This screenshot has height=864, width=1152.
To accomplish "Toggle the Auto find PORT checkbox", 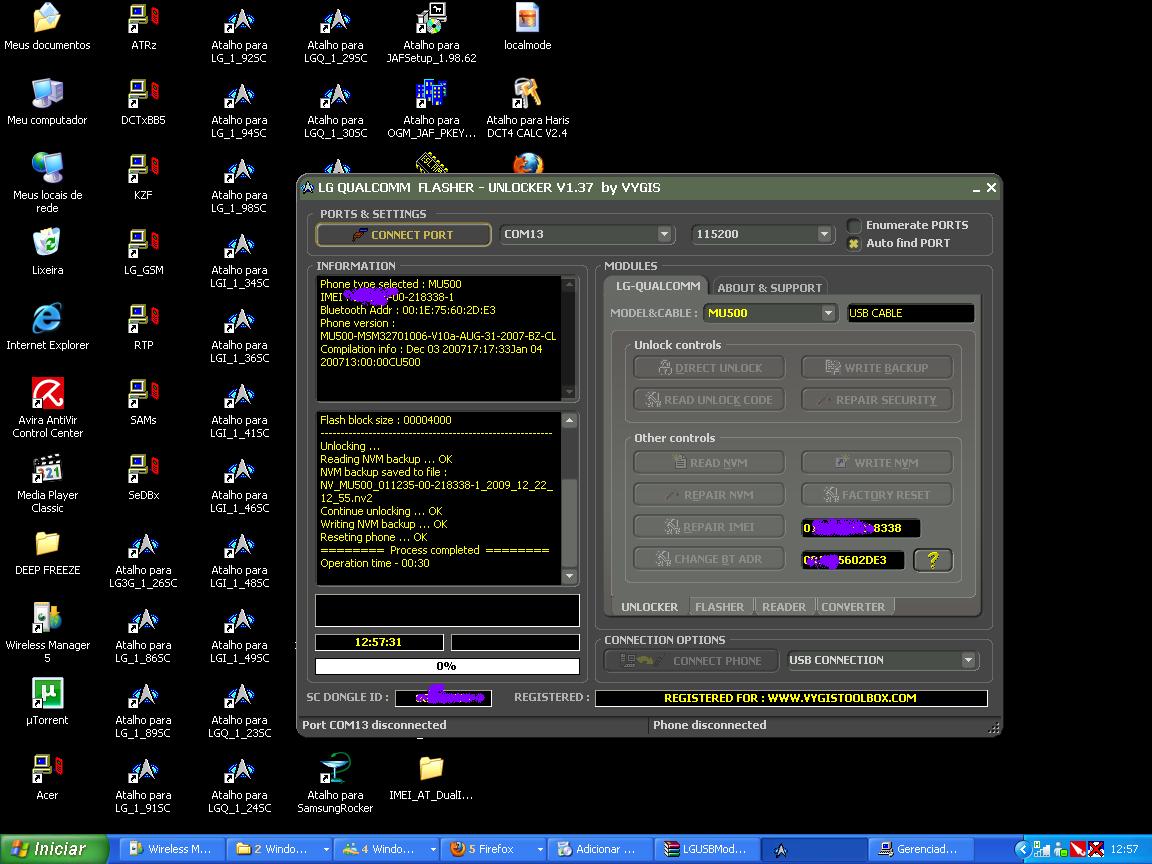I will [x=854, y=243].
